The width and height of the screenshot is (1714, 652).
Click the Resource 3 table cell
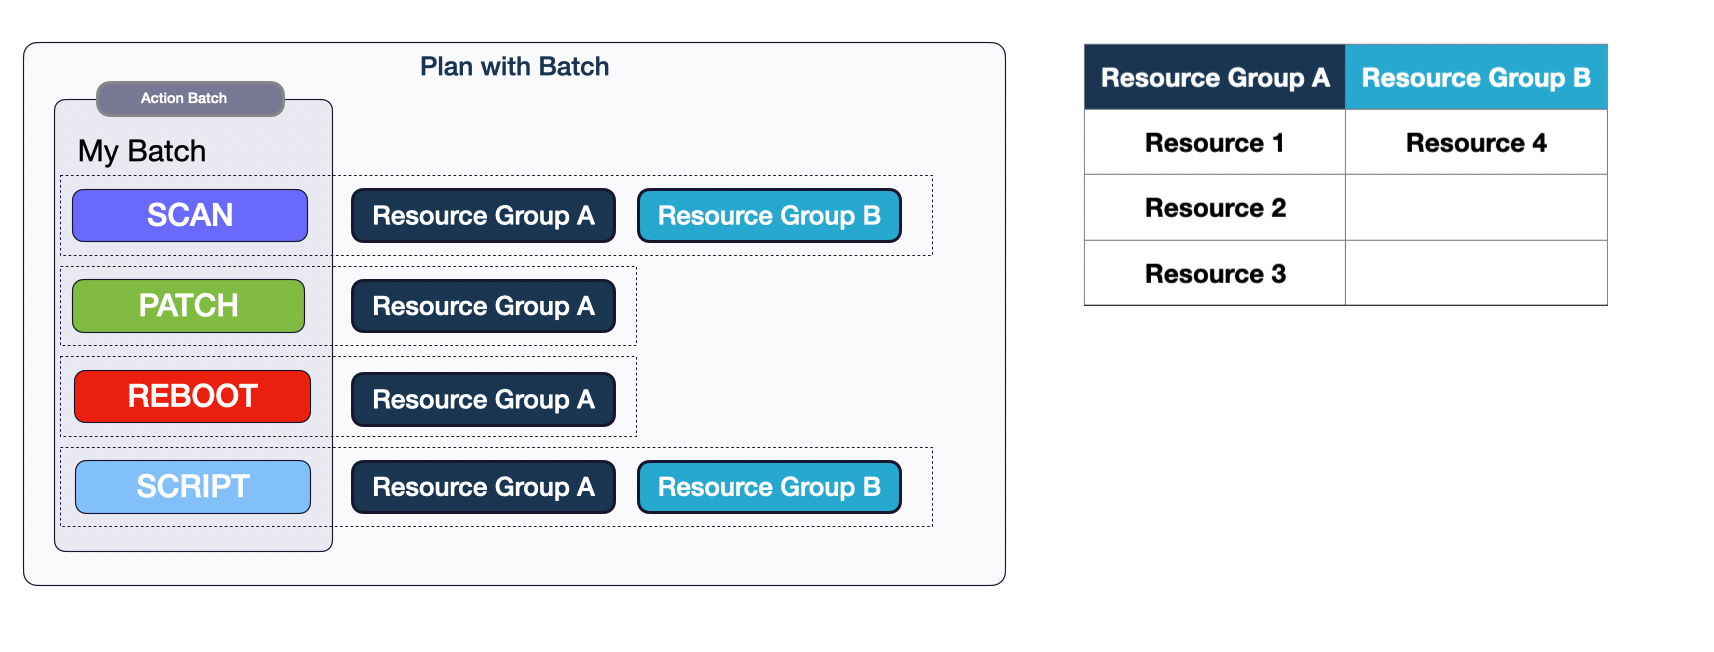coord(1215,274)
